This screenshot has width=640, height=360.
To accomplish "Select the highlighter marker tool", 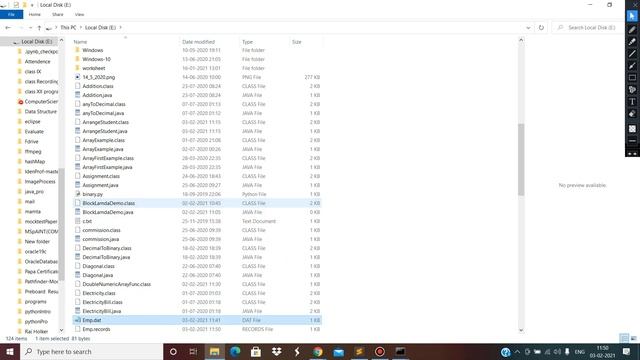I will [x=632, y=42].
